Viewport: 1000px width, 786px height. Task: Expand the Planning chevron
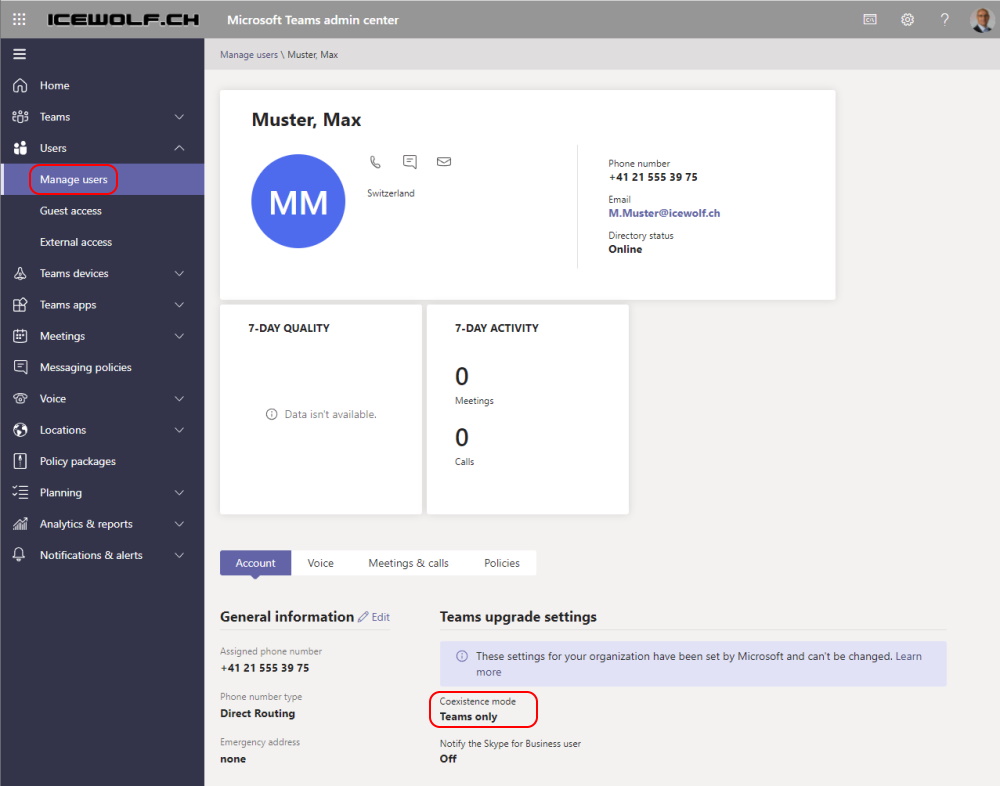pyautogui.click(x=179, y=492)
